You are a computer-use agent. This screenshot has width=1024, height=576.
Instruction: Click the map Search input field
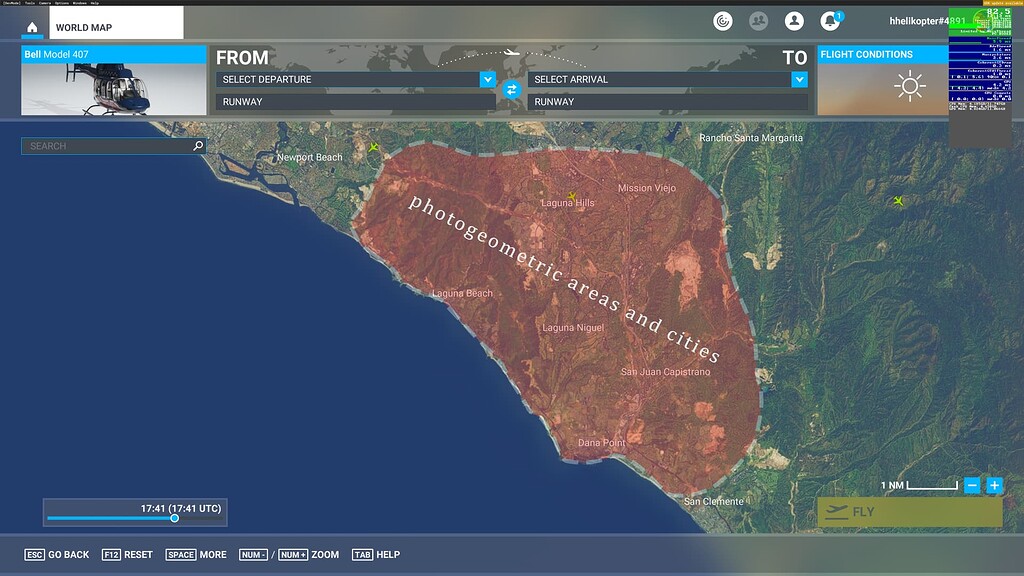click(x=105, y=146)
